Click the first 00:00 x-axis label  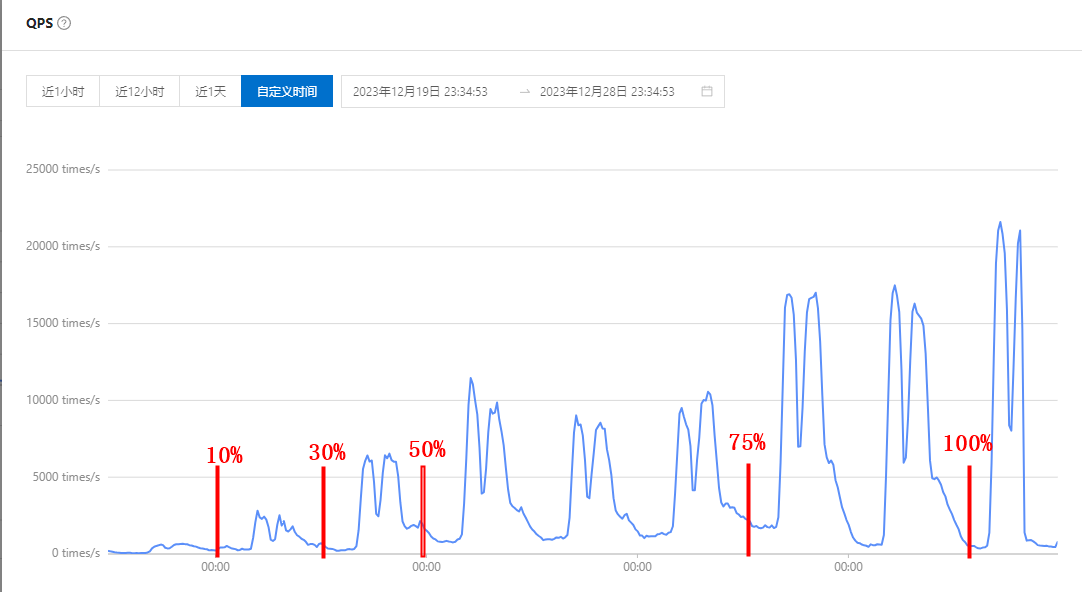(x=216, y=566)
